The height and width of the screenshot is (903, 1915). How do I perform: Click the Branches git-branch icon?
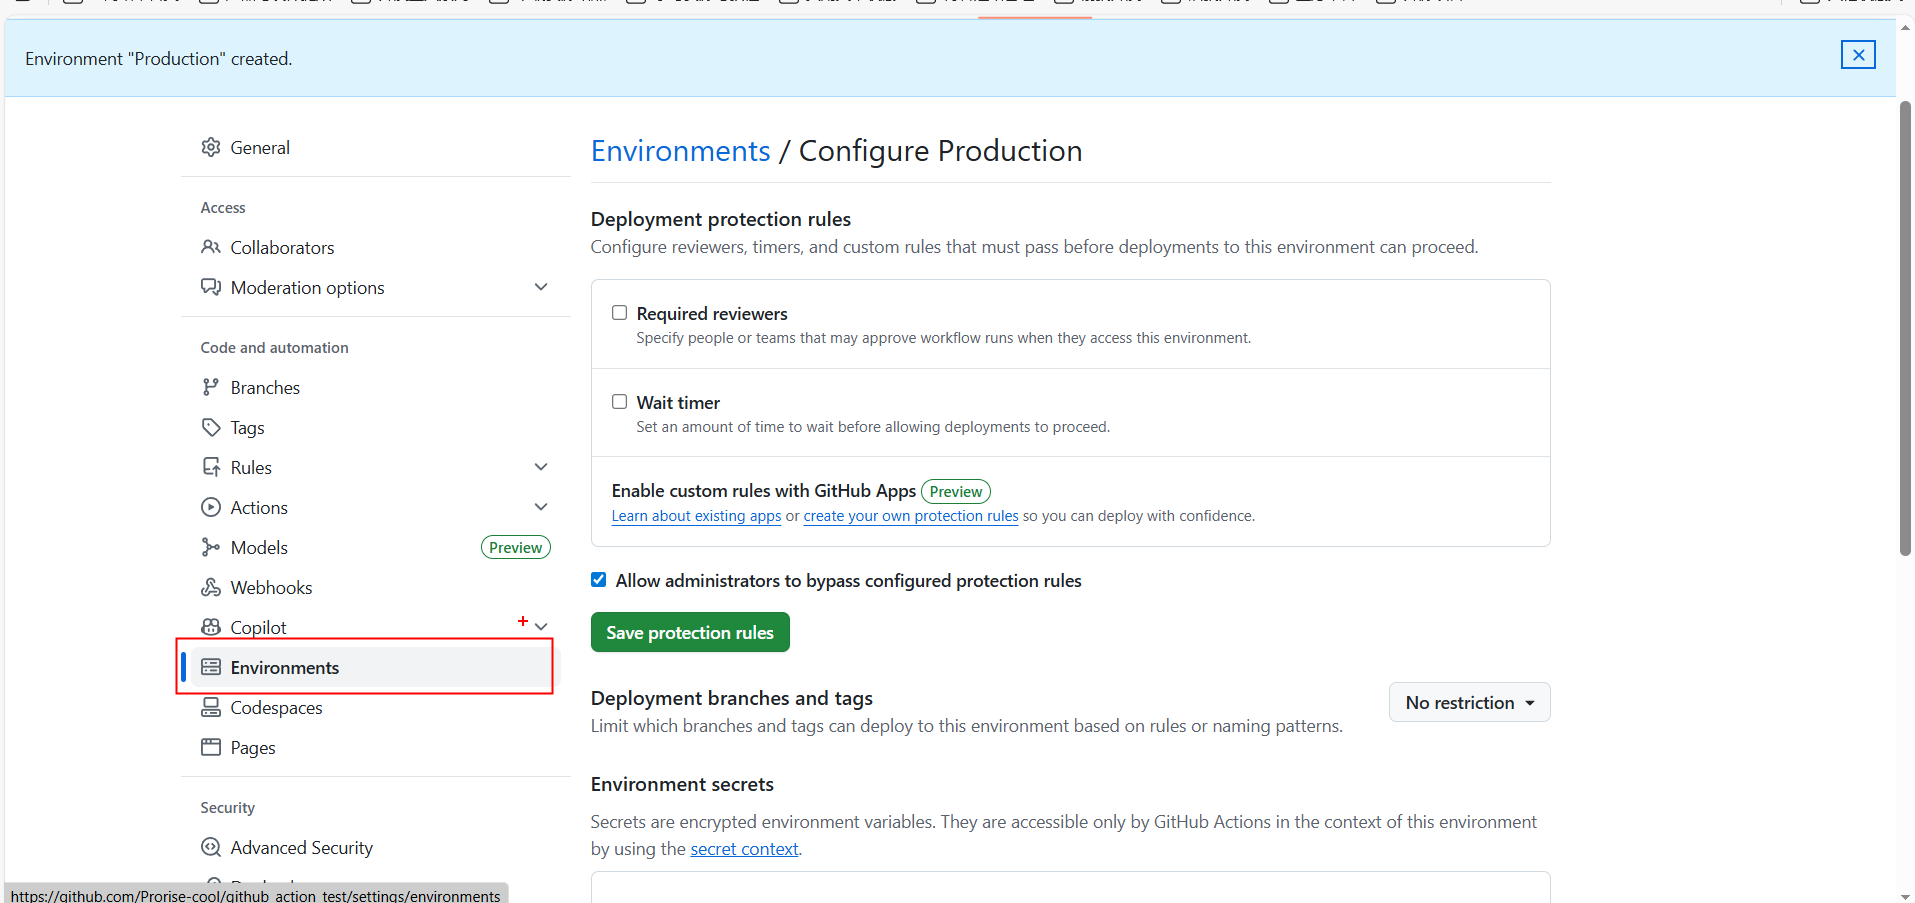coord(210,387)
